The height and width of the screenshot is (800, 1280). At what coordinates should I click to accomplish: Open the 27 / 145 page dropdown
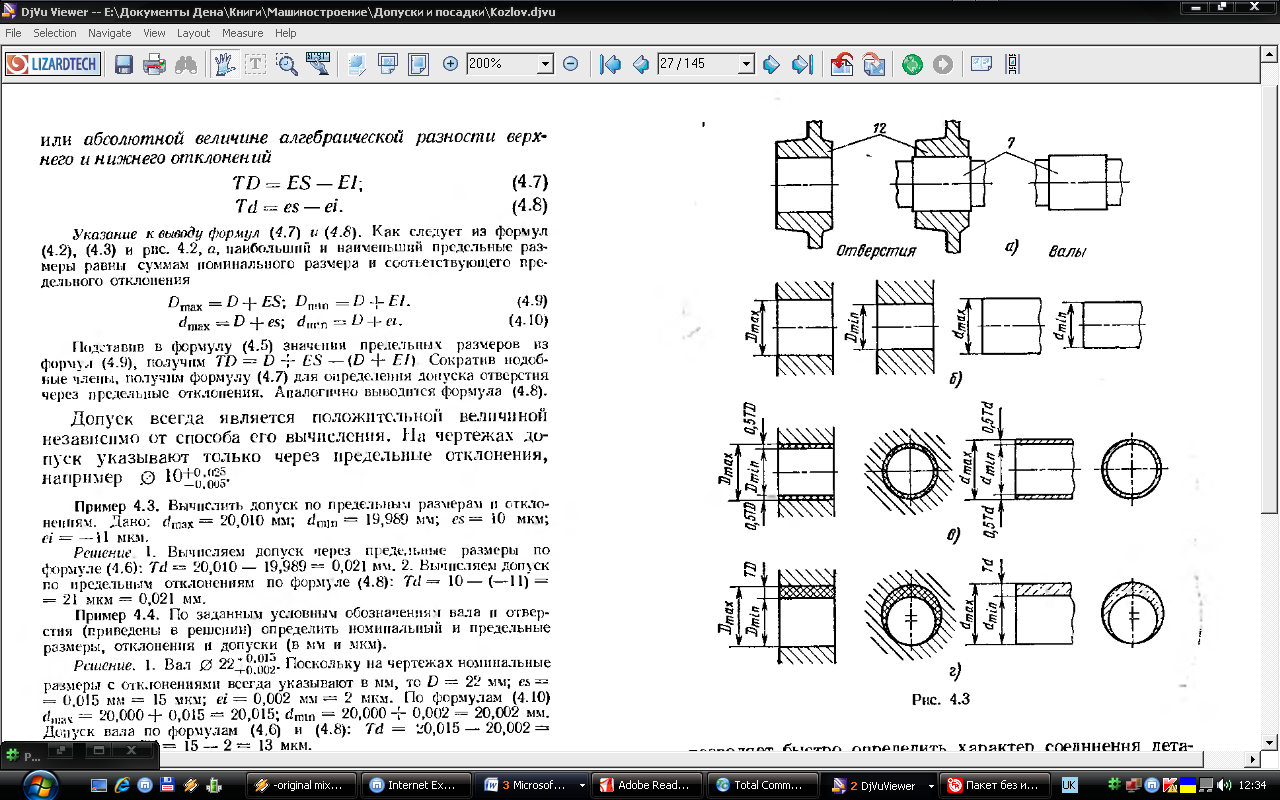[746, 64]
